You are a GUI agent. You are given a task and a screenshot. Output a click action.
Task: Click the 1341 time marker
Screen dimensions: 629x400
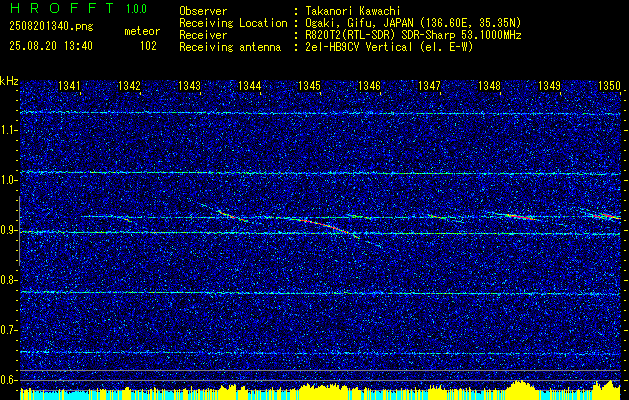[x=69, y=86]
